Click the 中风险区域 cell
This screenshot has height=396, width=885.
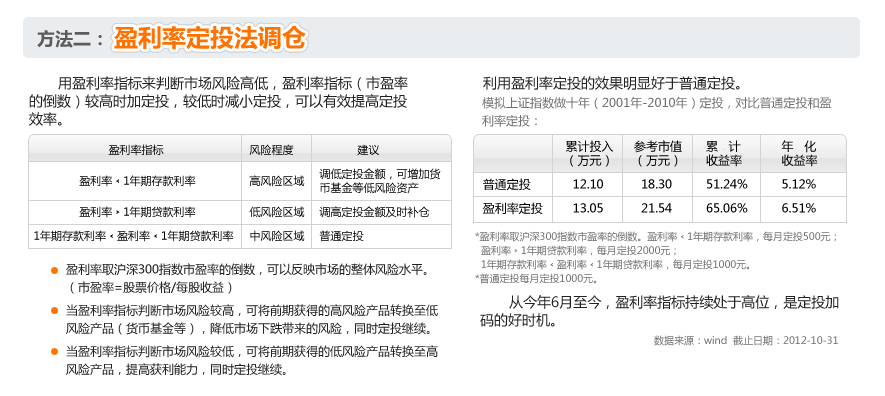pyautogui.click(x=277, y=236)
